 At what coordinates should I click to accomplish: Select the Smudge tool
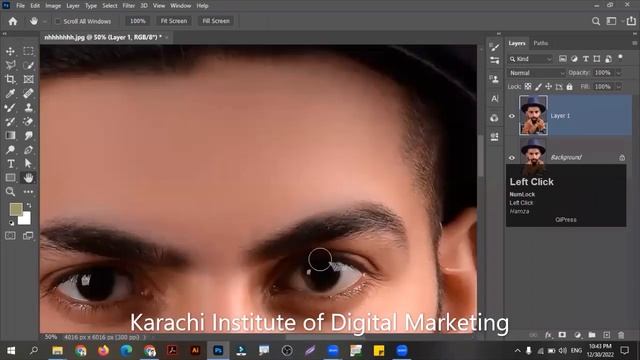[x=28, y=136]
